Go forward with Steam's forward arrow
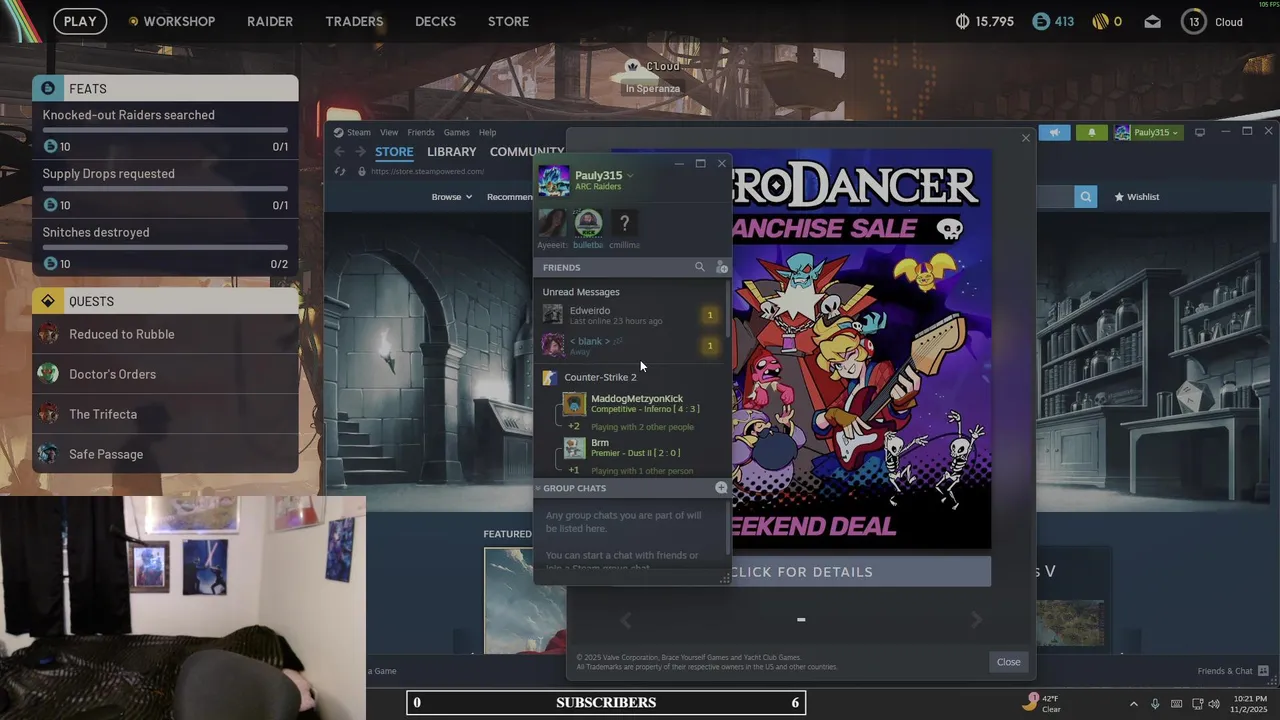 [360, 152]
